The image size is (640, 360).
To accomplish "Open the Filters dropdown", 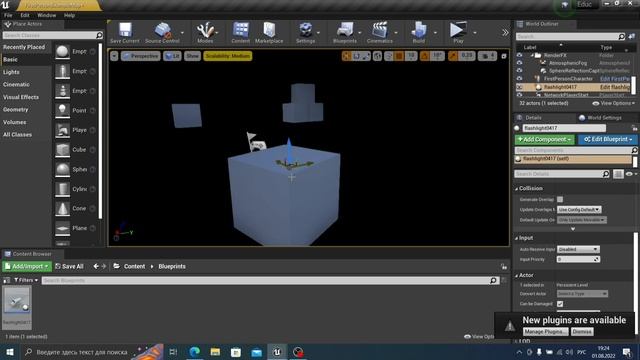I will click(26, 280).
